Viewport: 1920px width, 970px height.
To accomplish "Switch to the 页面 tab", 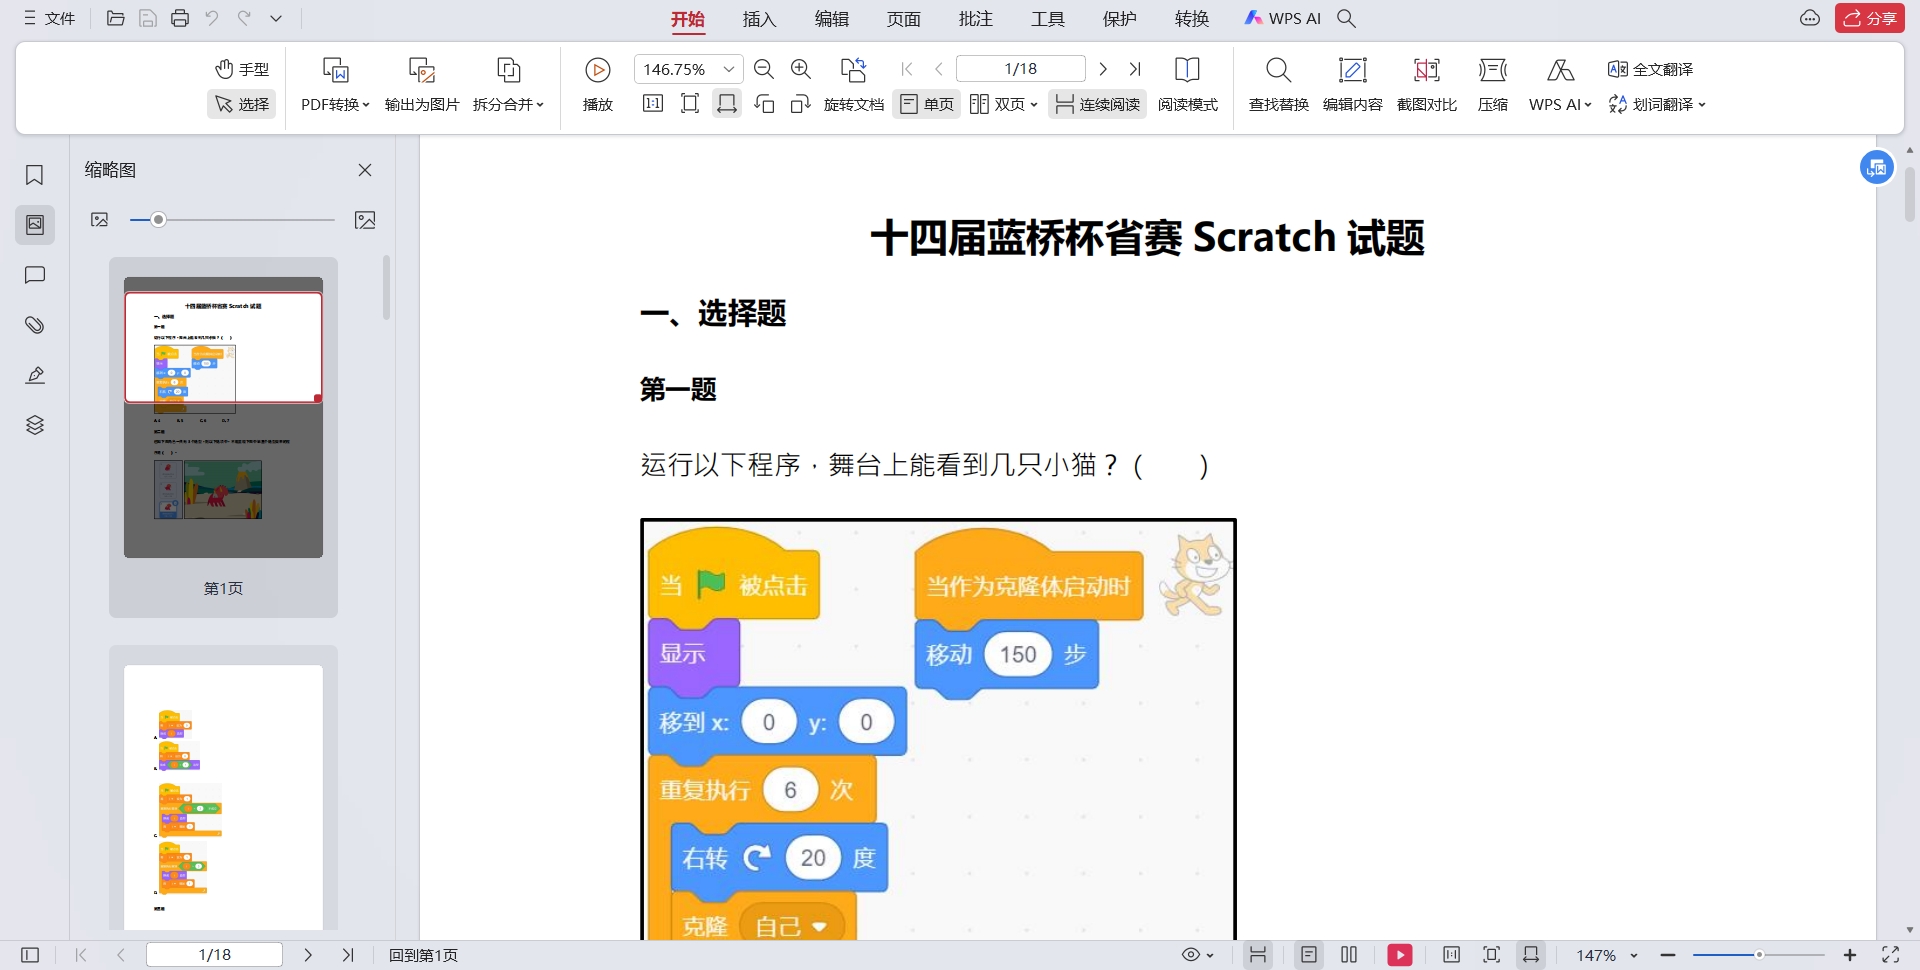I will (x=904, y=19).
